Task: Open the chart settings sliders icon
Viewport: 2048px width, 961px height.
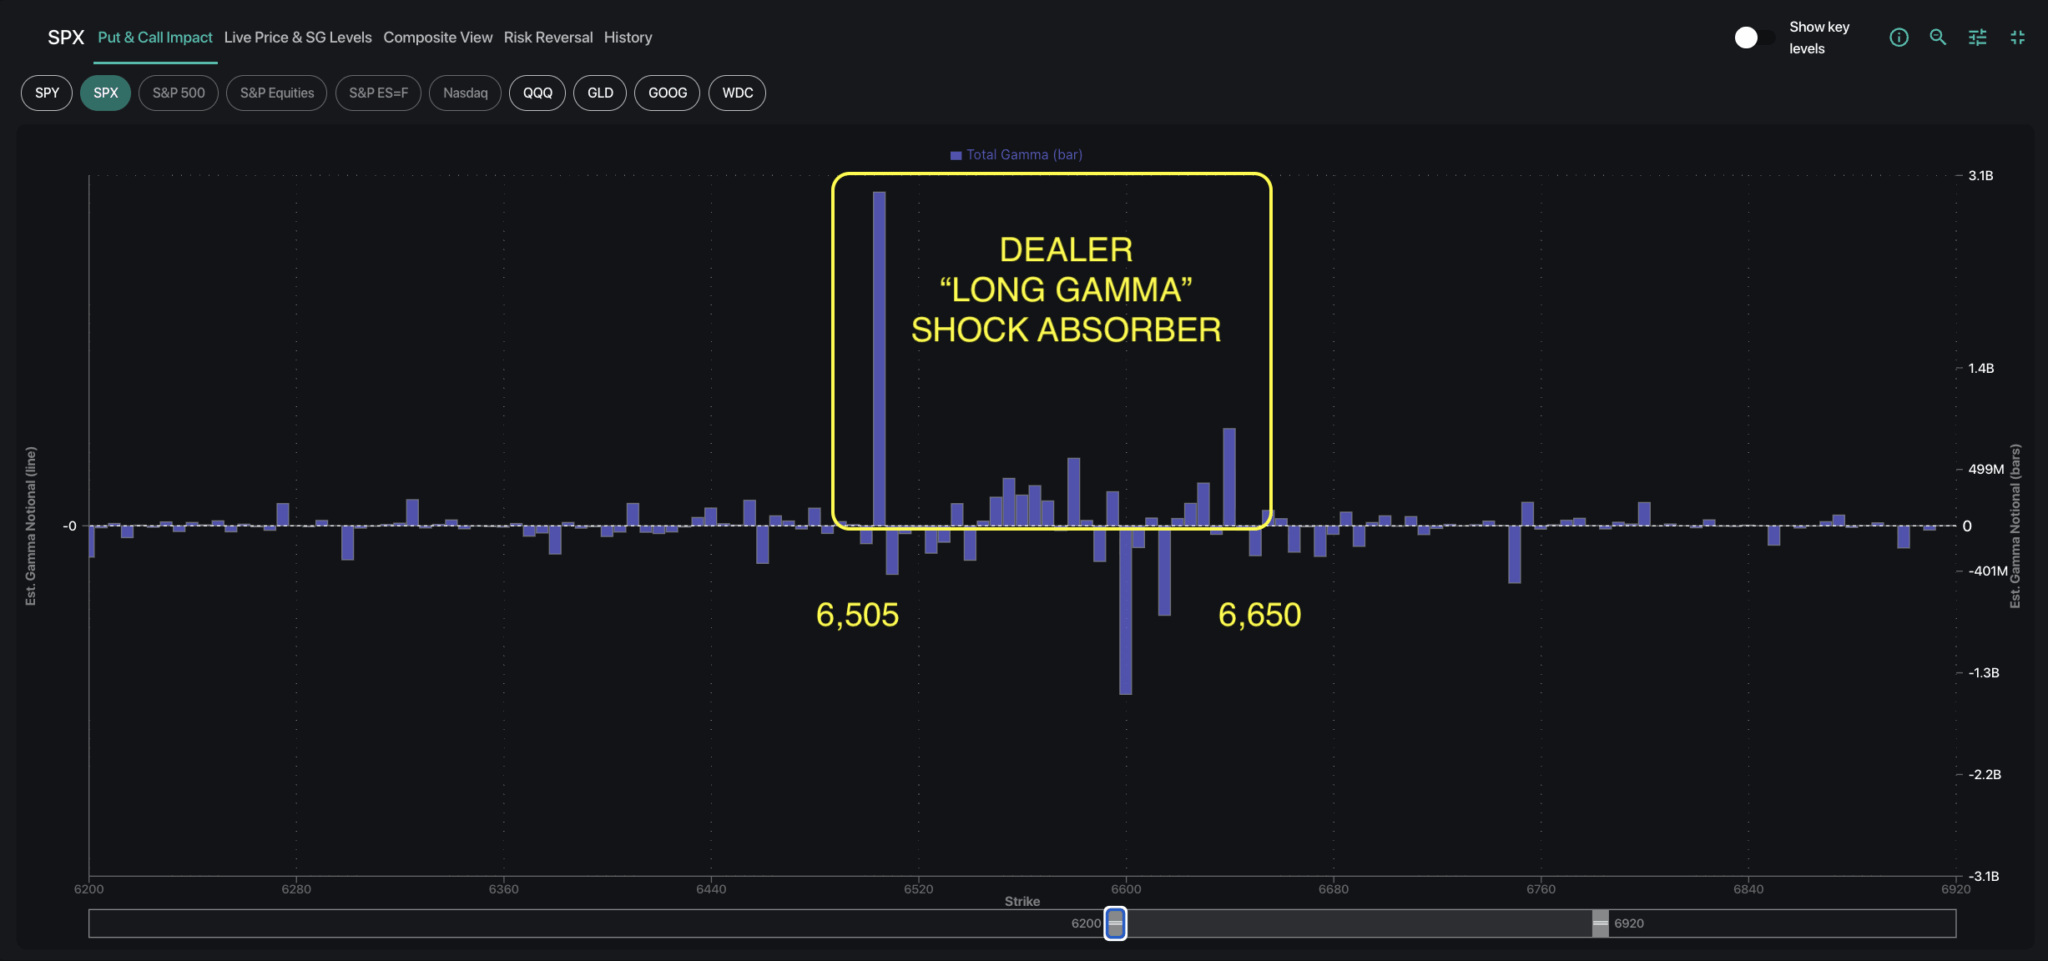Action: [1978, 37]
